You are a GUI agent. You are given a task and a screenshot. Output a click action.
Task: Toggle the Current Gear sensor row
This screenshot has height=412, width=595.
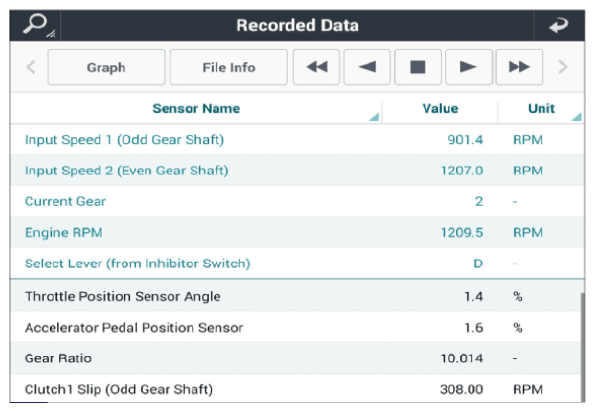click(297, 201)
